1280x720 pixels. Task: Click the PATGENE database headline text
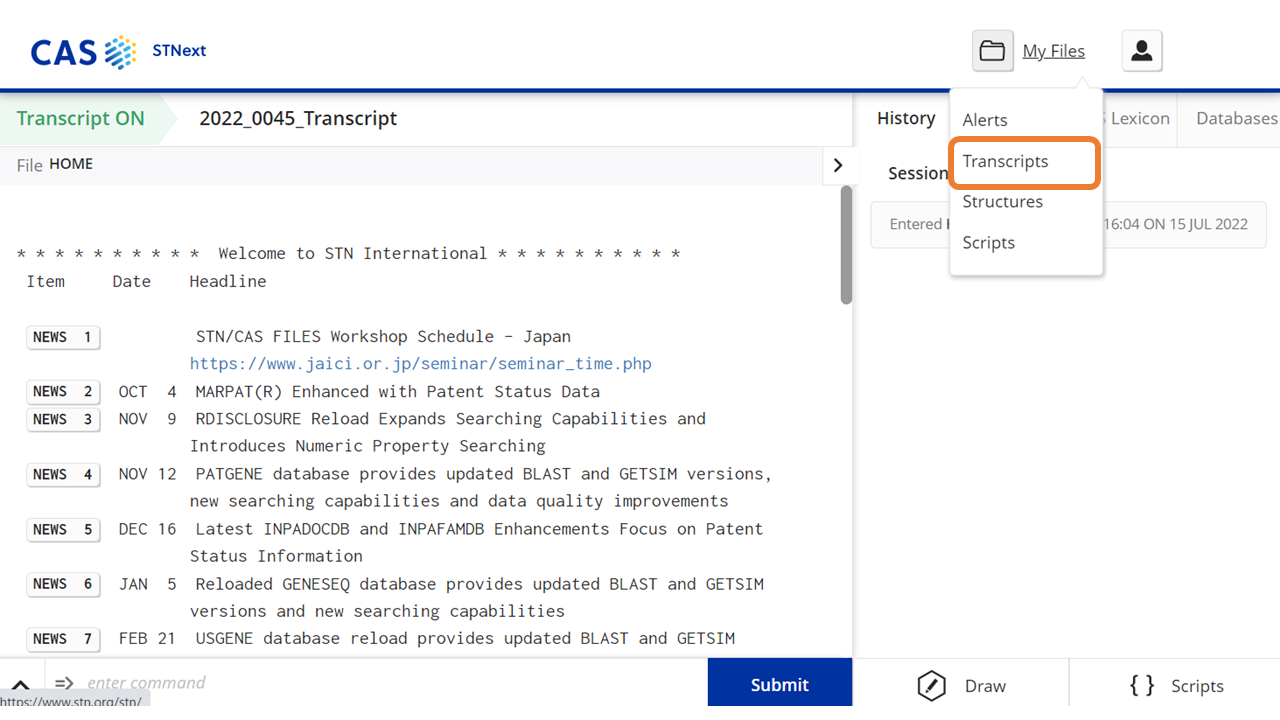pos(481,487)
